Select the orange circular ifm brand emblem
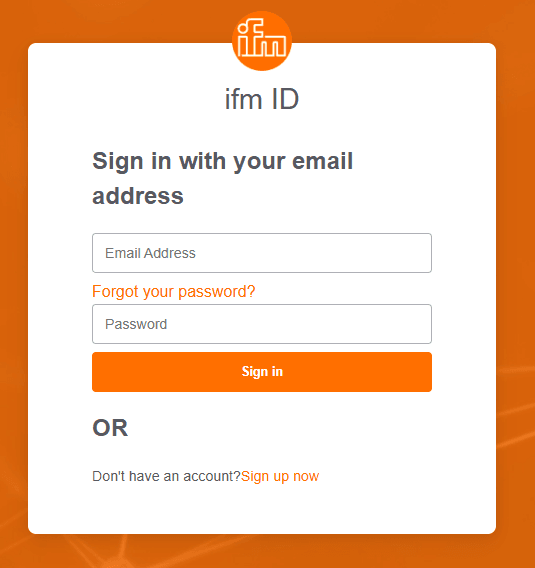The width and height of the screenshot is (535, 568). pyautogui.click(x=262, y=41)
